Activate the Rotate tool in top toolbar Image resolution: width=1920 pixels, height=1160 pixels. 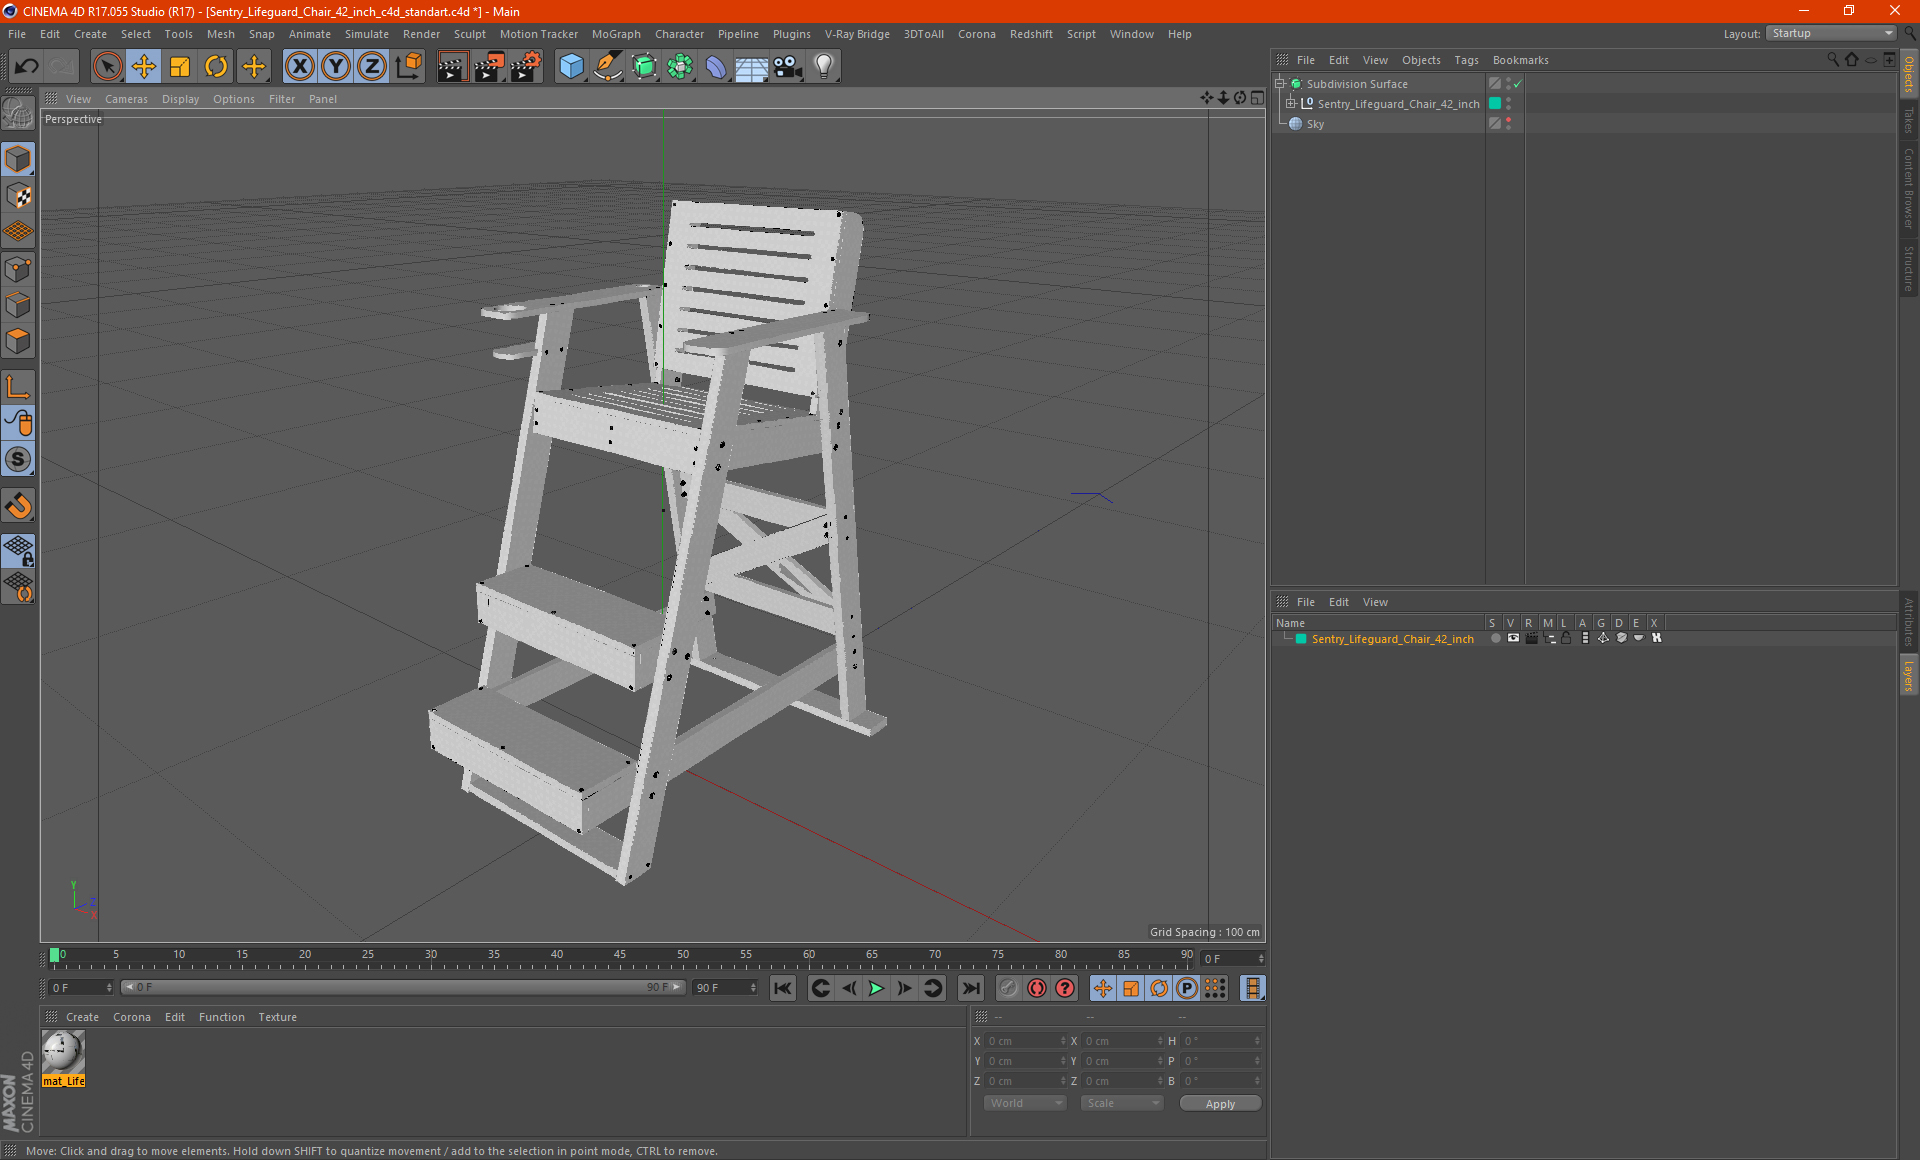(216, 67)
